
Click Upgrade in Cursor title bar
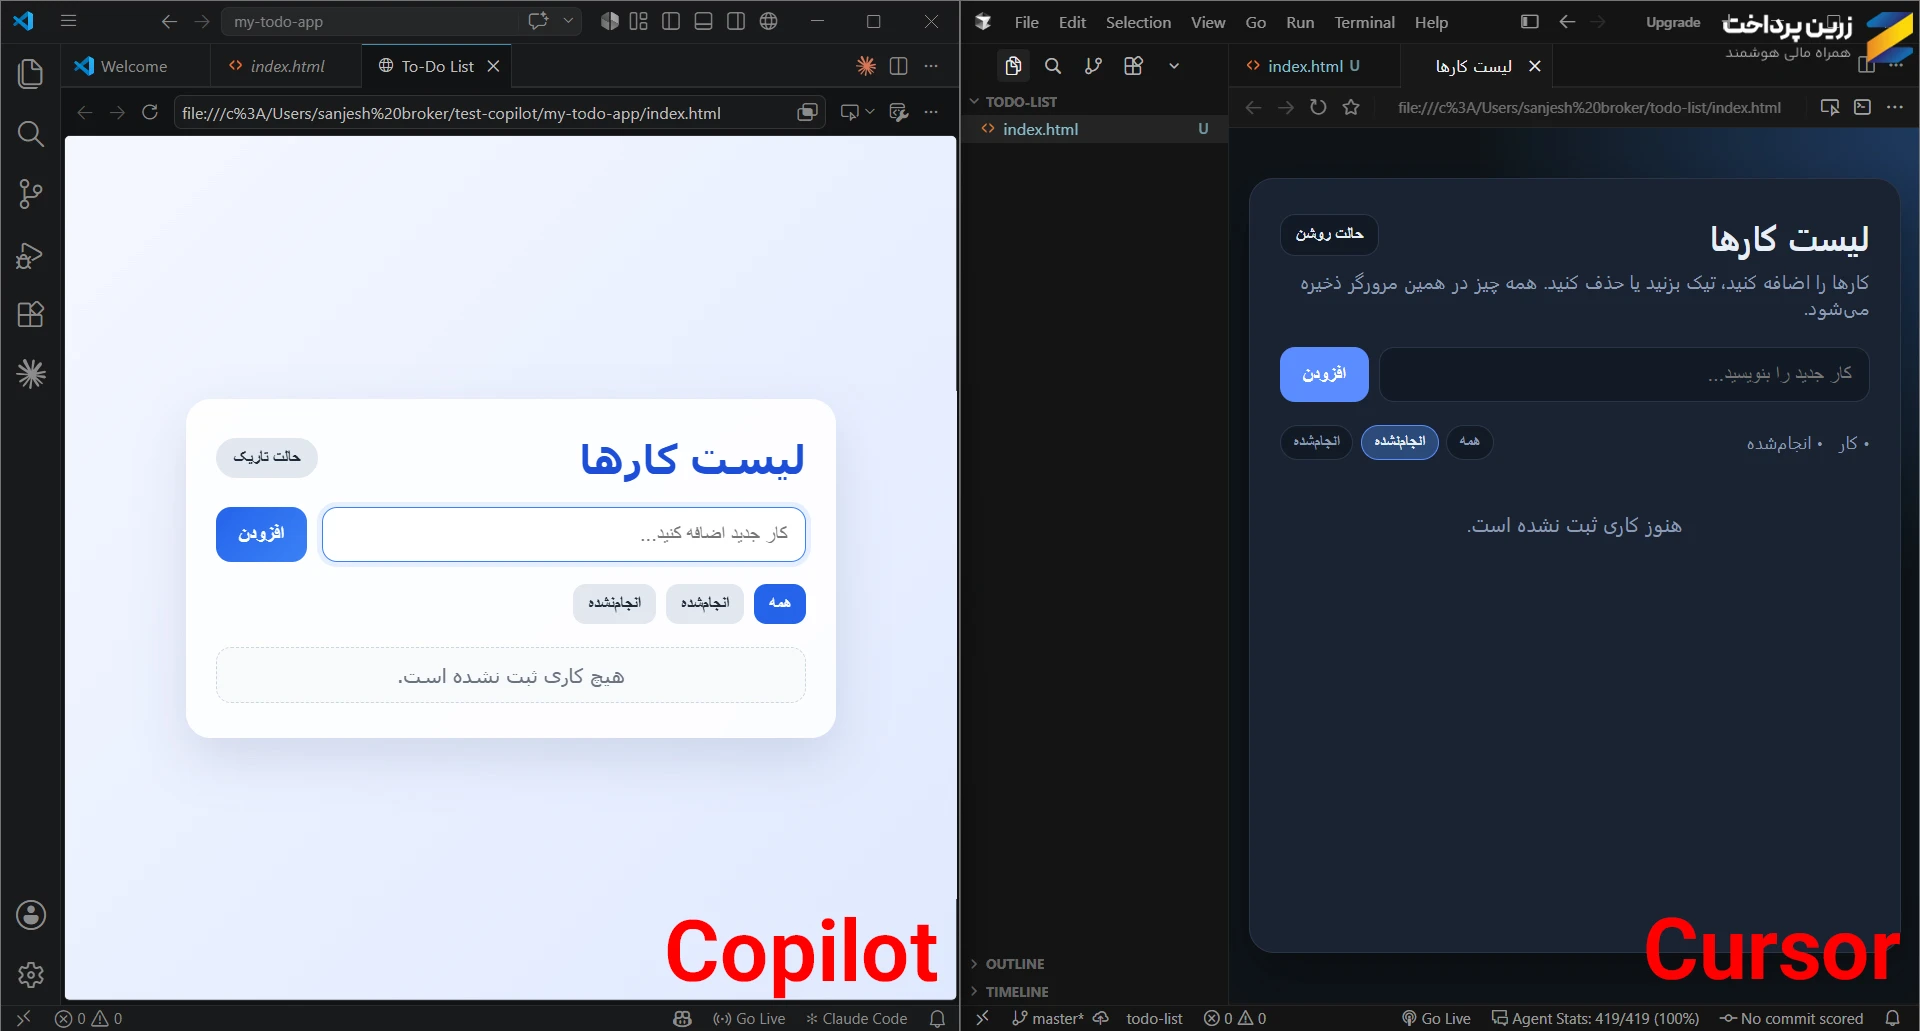click(x=1673, y=22)
